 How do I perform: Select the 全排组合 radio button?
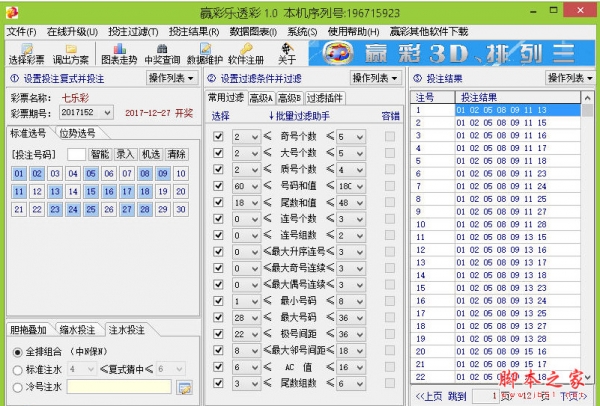coord(17,352)
